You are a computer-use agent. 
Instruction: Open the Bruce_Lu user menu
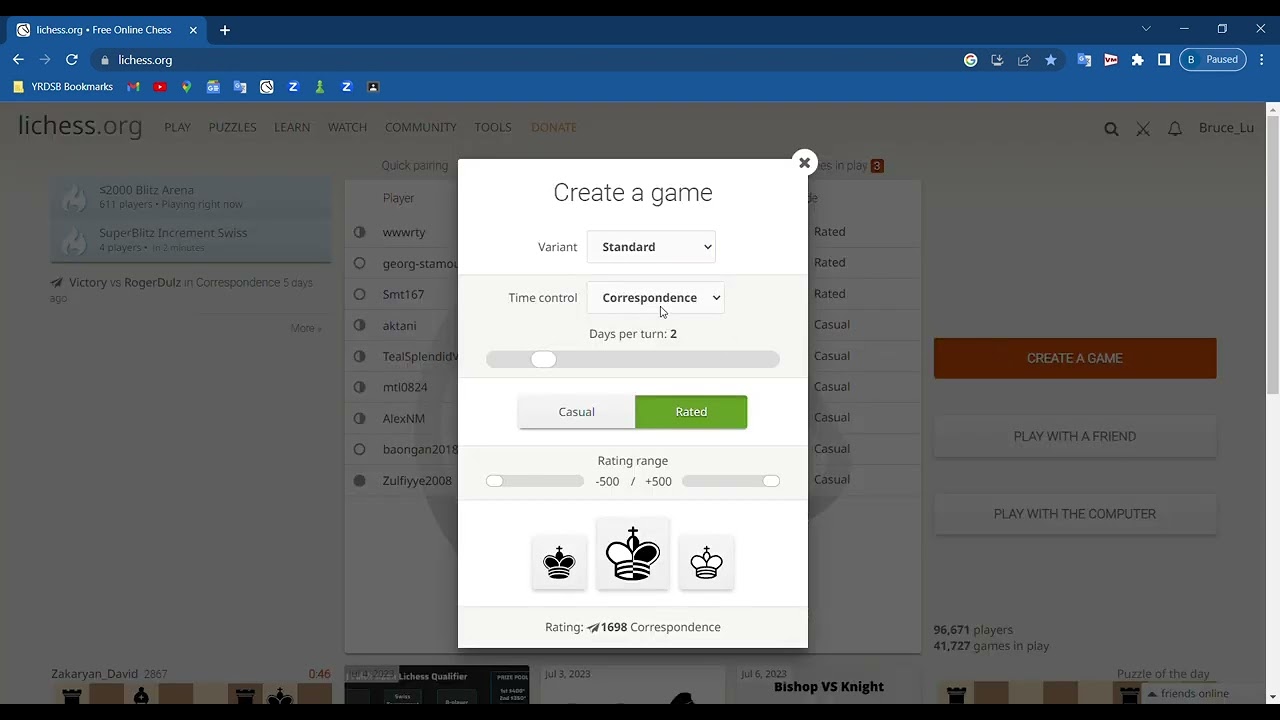point(1226,128)
